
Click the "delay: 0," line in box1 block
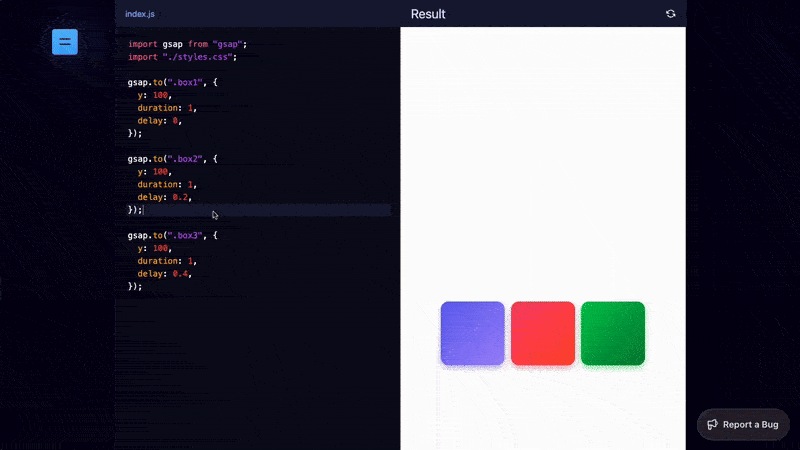click(x=160, y=120)
